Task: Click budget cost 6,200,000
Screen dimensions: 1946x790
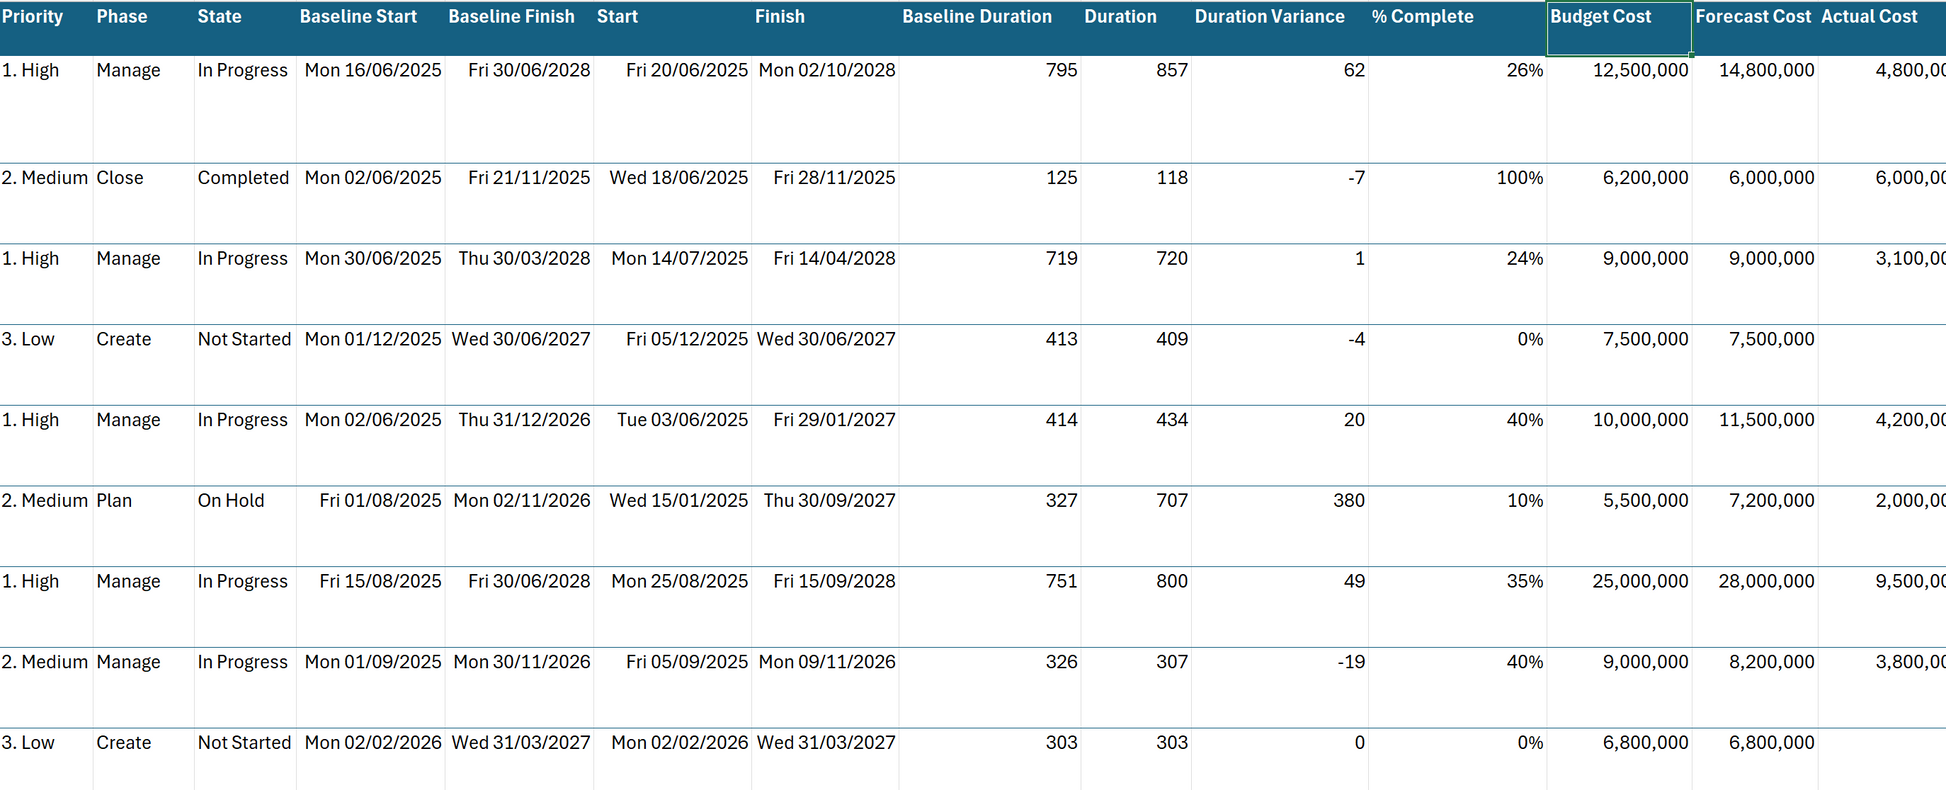Action: [x=1646, y=178]
